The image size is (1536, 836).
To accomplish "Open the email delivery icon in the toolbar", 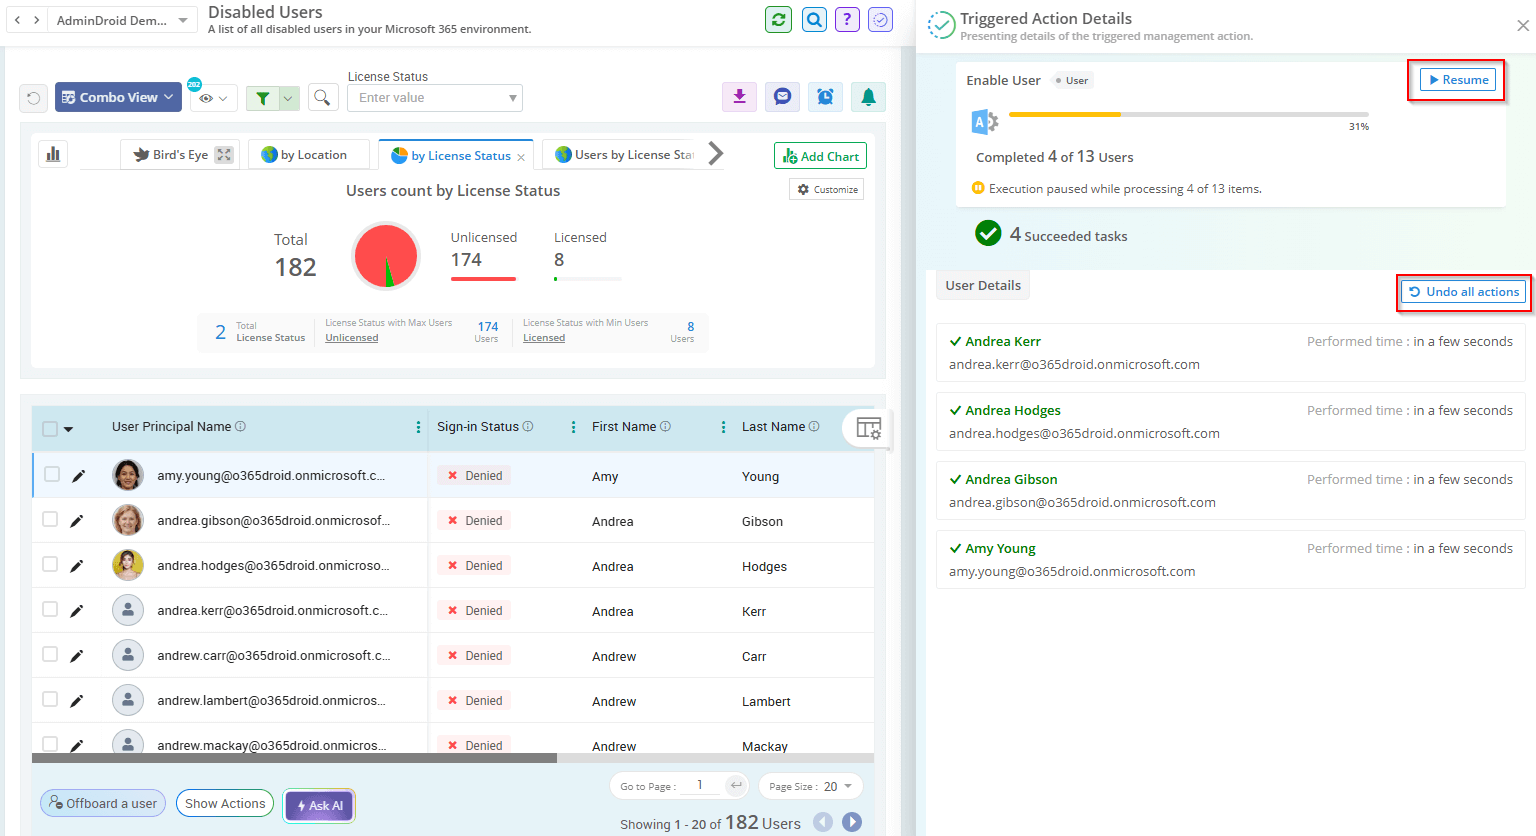I will tap(782, 96).
